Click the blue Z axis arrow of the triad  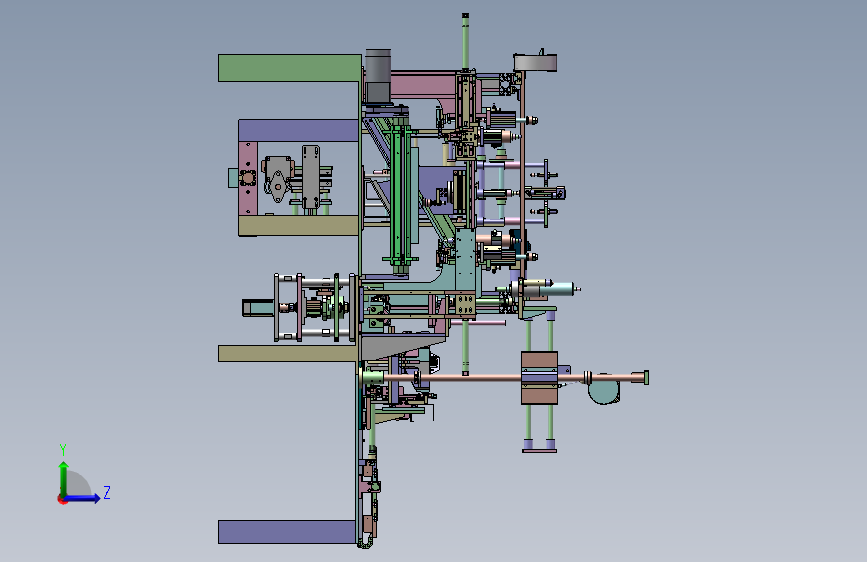click(x=83, y=498)
